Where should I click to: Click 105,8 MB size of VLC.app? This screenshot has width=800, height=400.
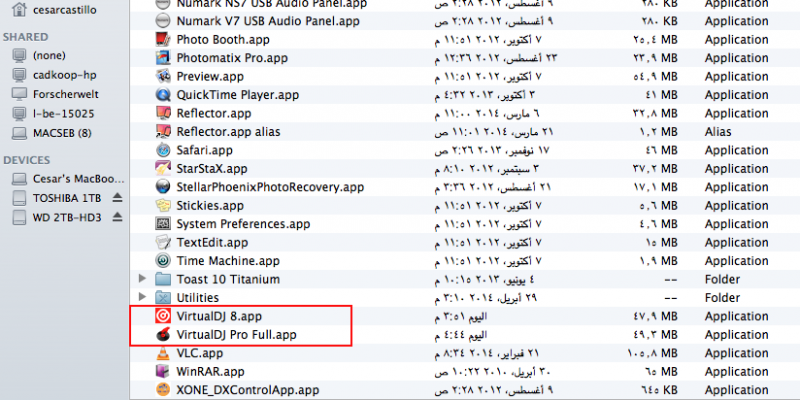tap(653, 354)
